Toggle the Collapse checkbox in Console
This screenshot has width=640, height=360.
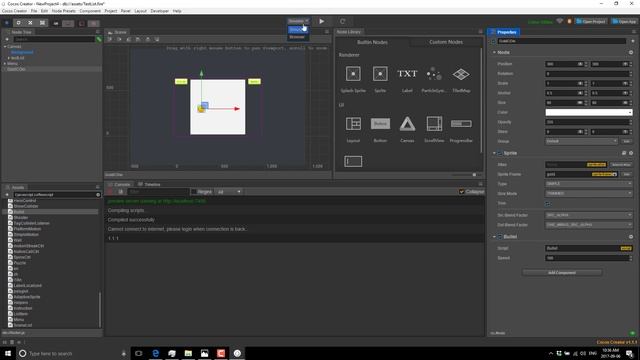pos(462,192)
